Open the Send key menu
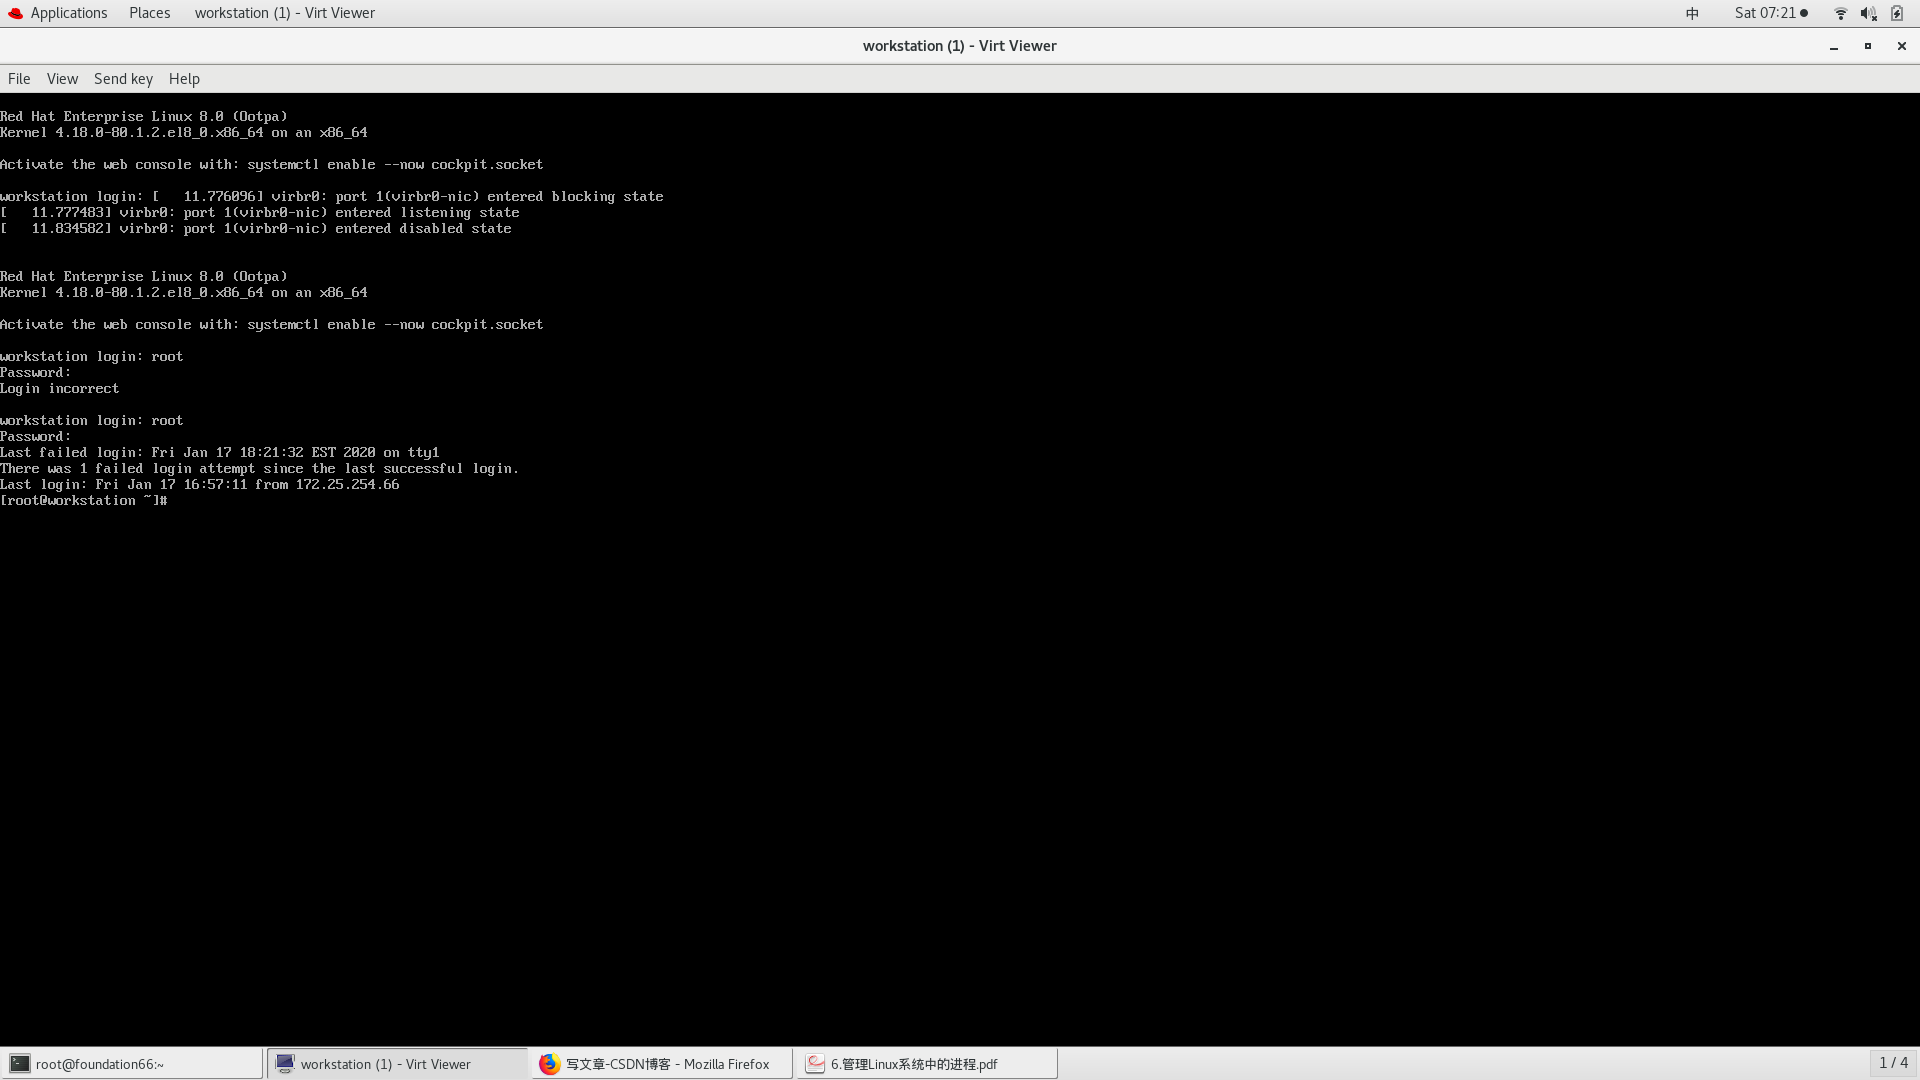The image size is (1920, 1080). click(x=123, y=79)
